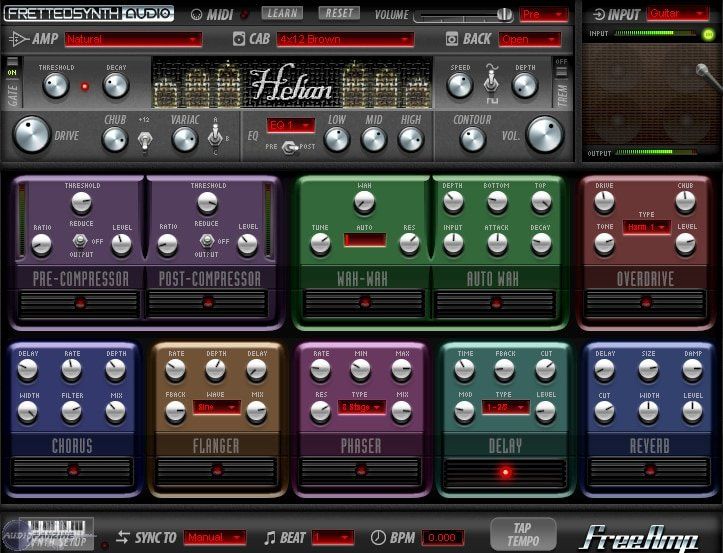723x553 pixels.
Task: Click the MIDI icon in the top bar
Action: pyautogui.click(x=196, y=15)
